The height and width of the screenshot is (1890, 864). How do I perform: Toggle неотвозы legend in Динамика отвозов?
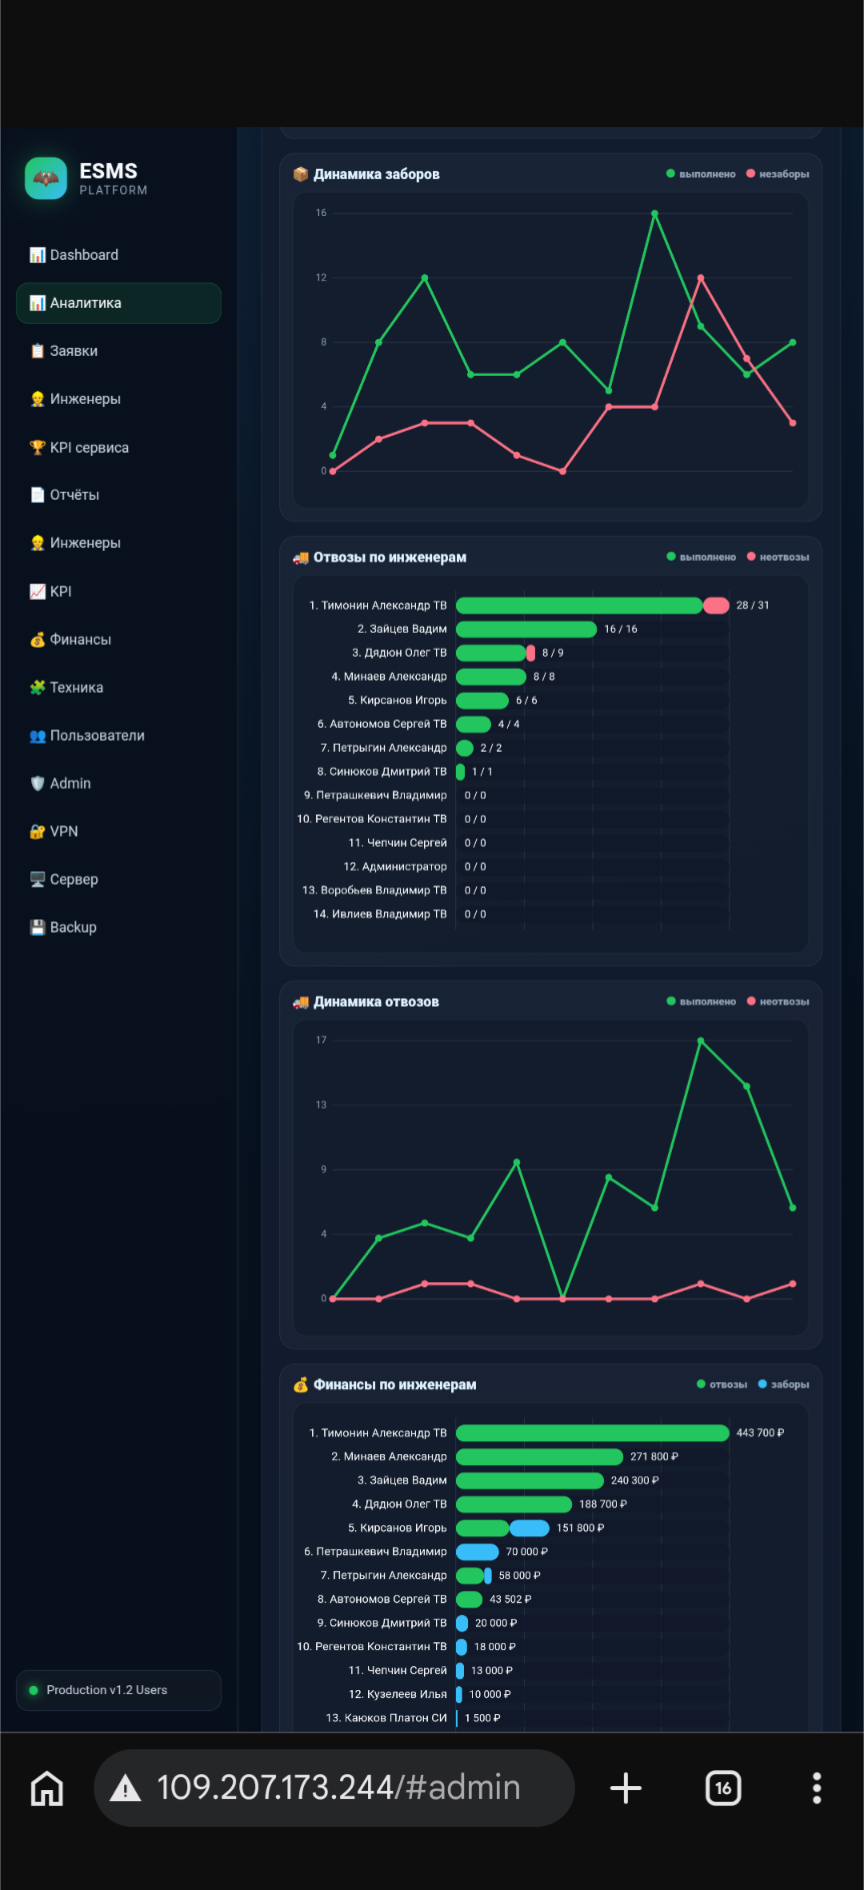coord(778,1001)
